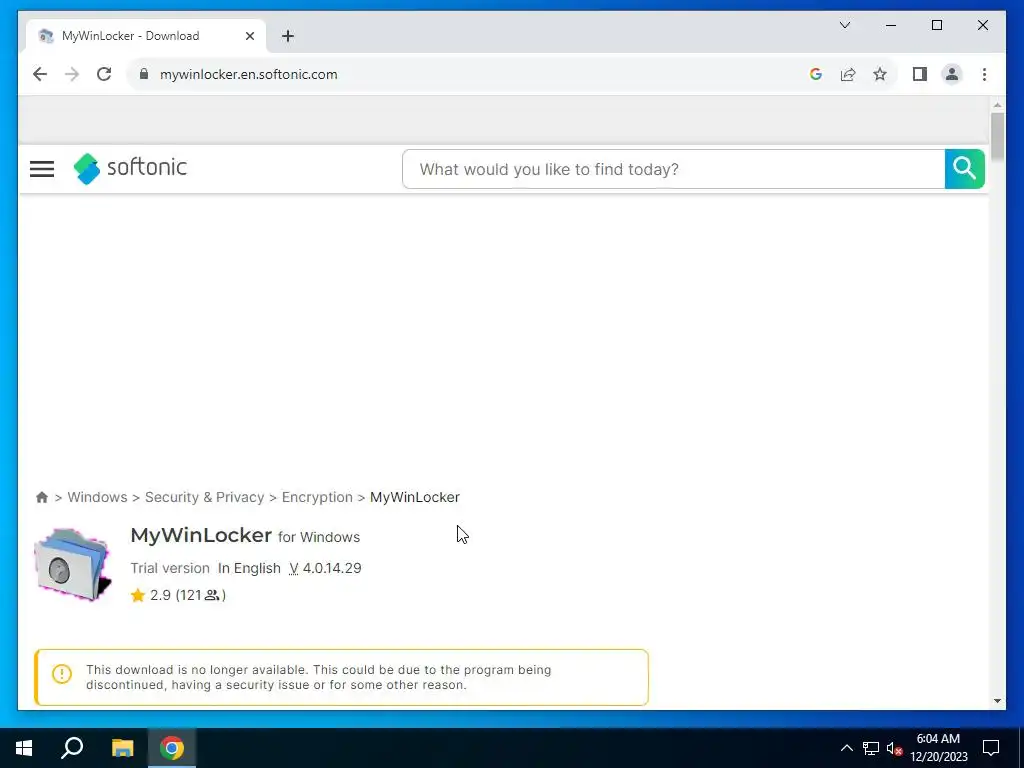Click the scrollbar down arrow
1024x768 pixels.
point(997,701)
